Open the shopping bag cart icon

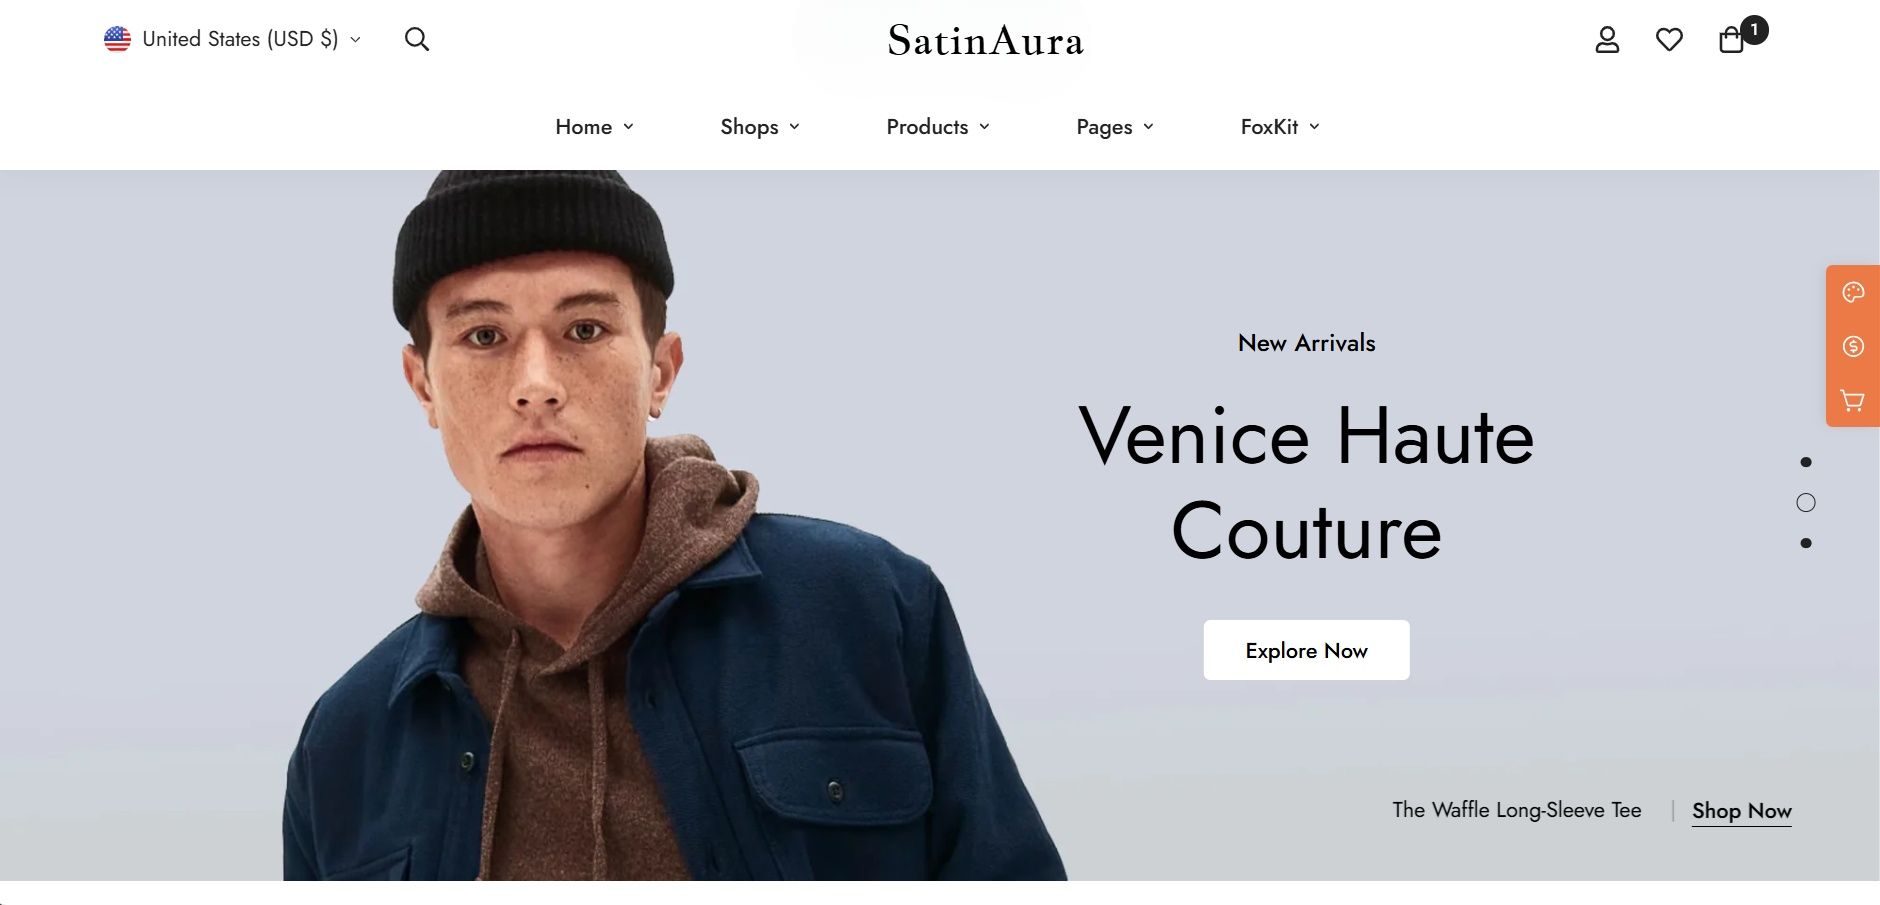(x=1732, y=40)
